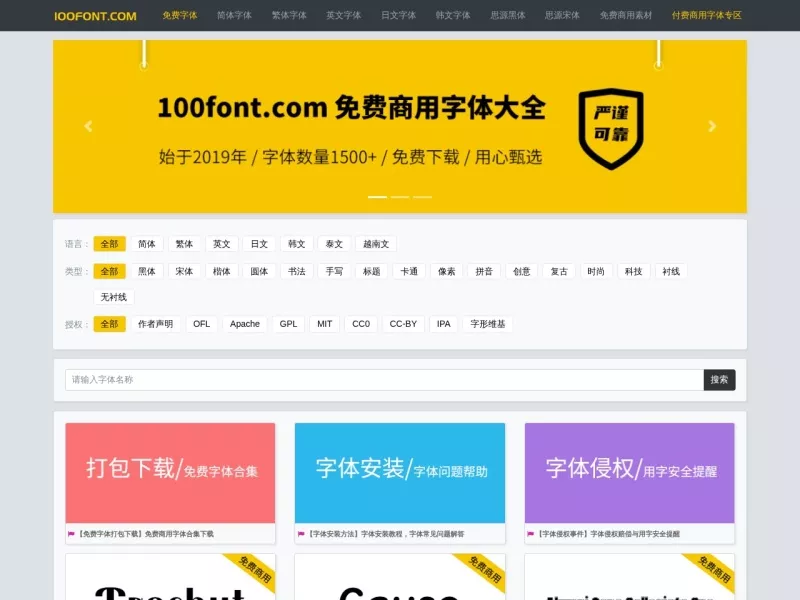Filter type by 书法
800x600 pixels.
[x=296, y=271]
